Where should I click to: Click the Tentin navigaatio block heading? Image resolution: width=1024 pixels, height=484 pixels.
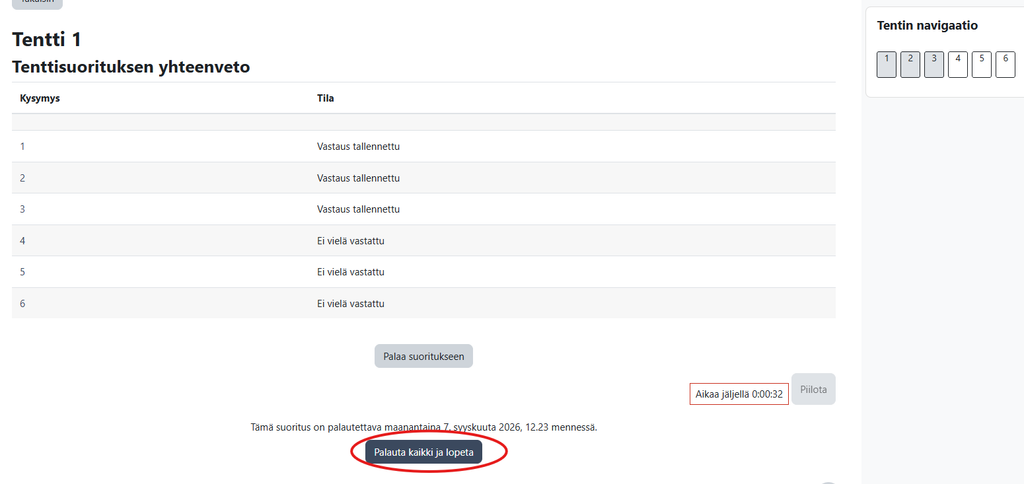click(927, 25)
